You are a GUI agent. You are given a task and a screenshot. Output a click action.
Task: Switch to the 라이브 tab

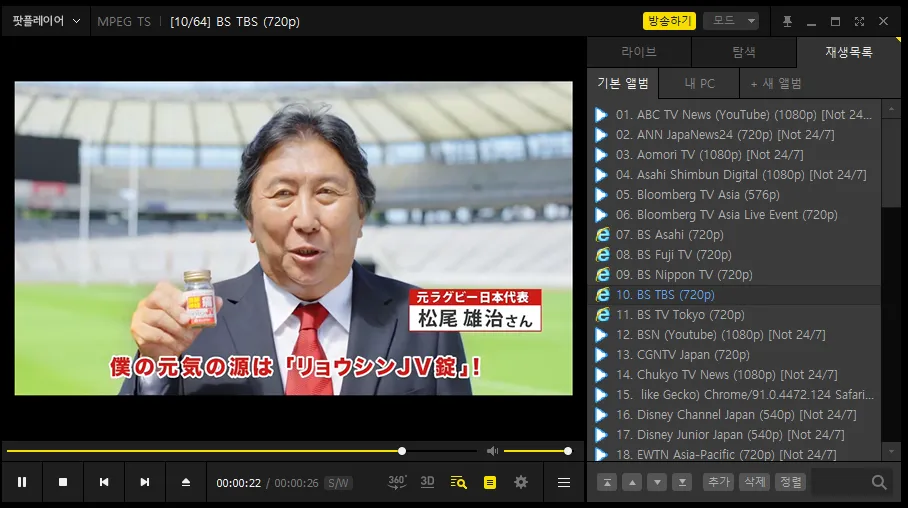point(639,52)
